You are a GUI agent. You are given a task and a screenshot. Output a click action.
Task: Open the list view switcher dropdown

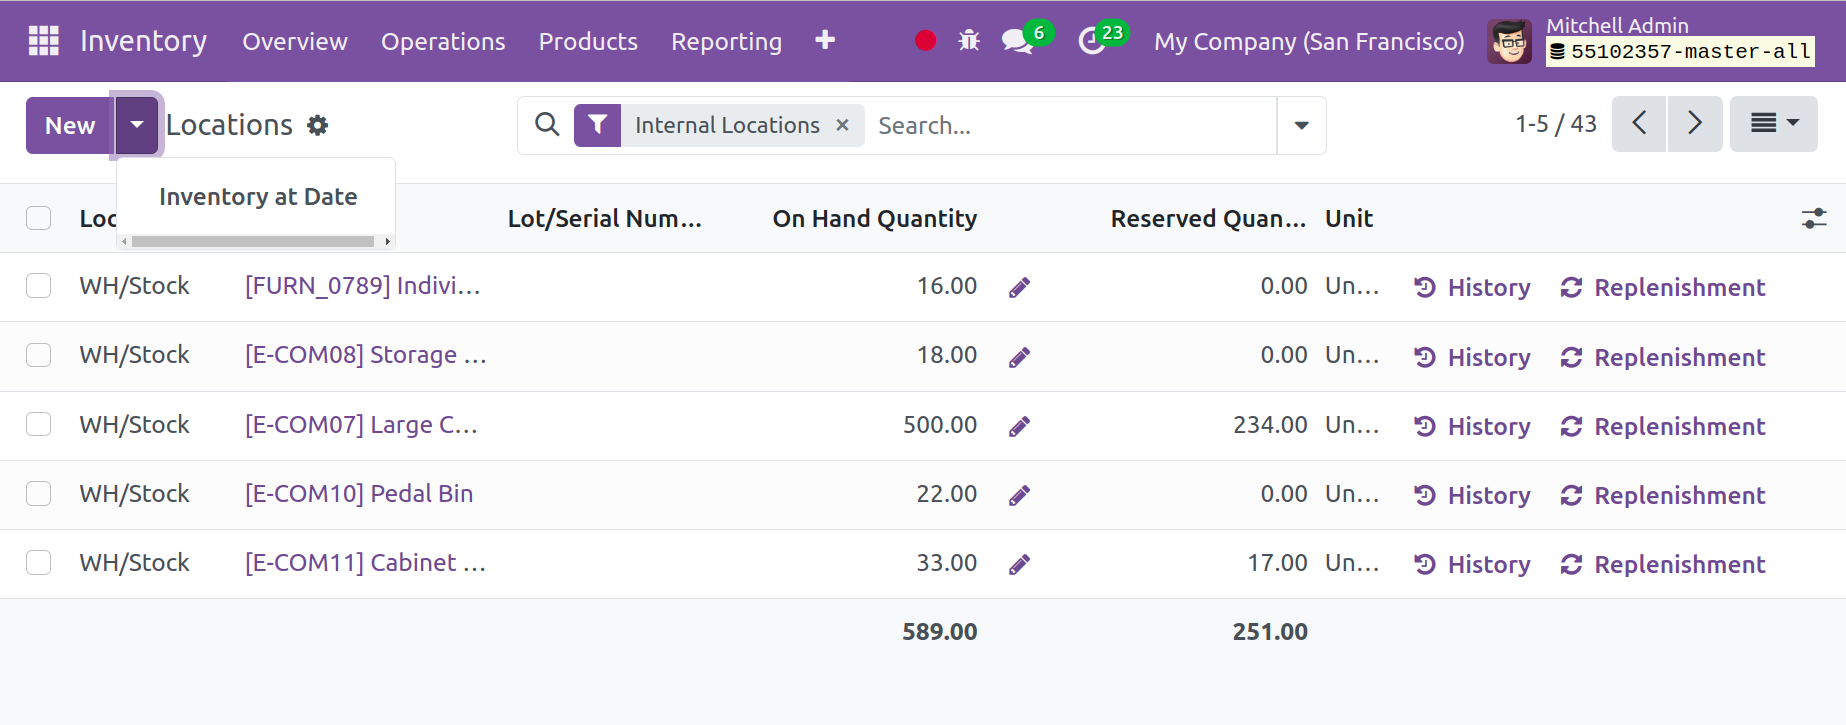(1773, 124)
